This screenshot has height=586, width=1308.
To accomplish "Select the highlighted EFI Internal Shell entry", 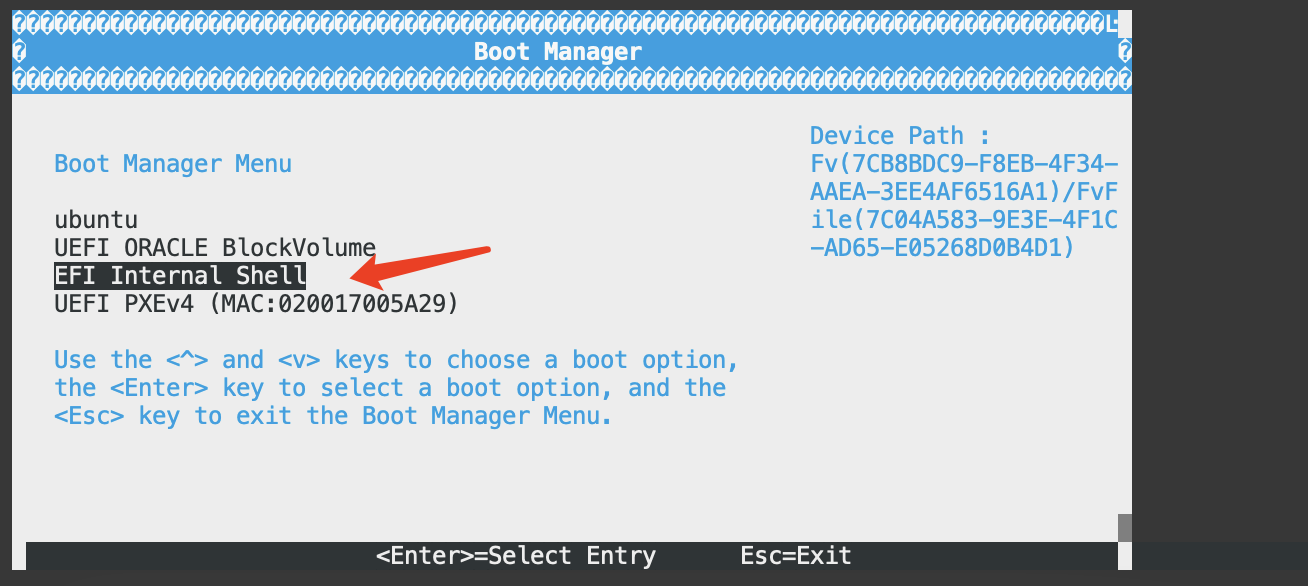I will [180, 276].
